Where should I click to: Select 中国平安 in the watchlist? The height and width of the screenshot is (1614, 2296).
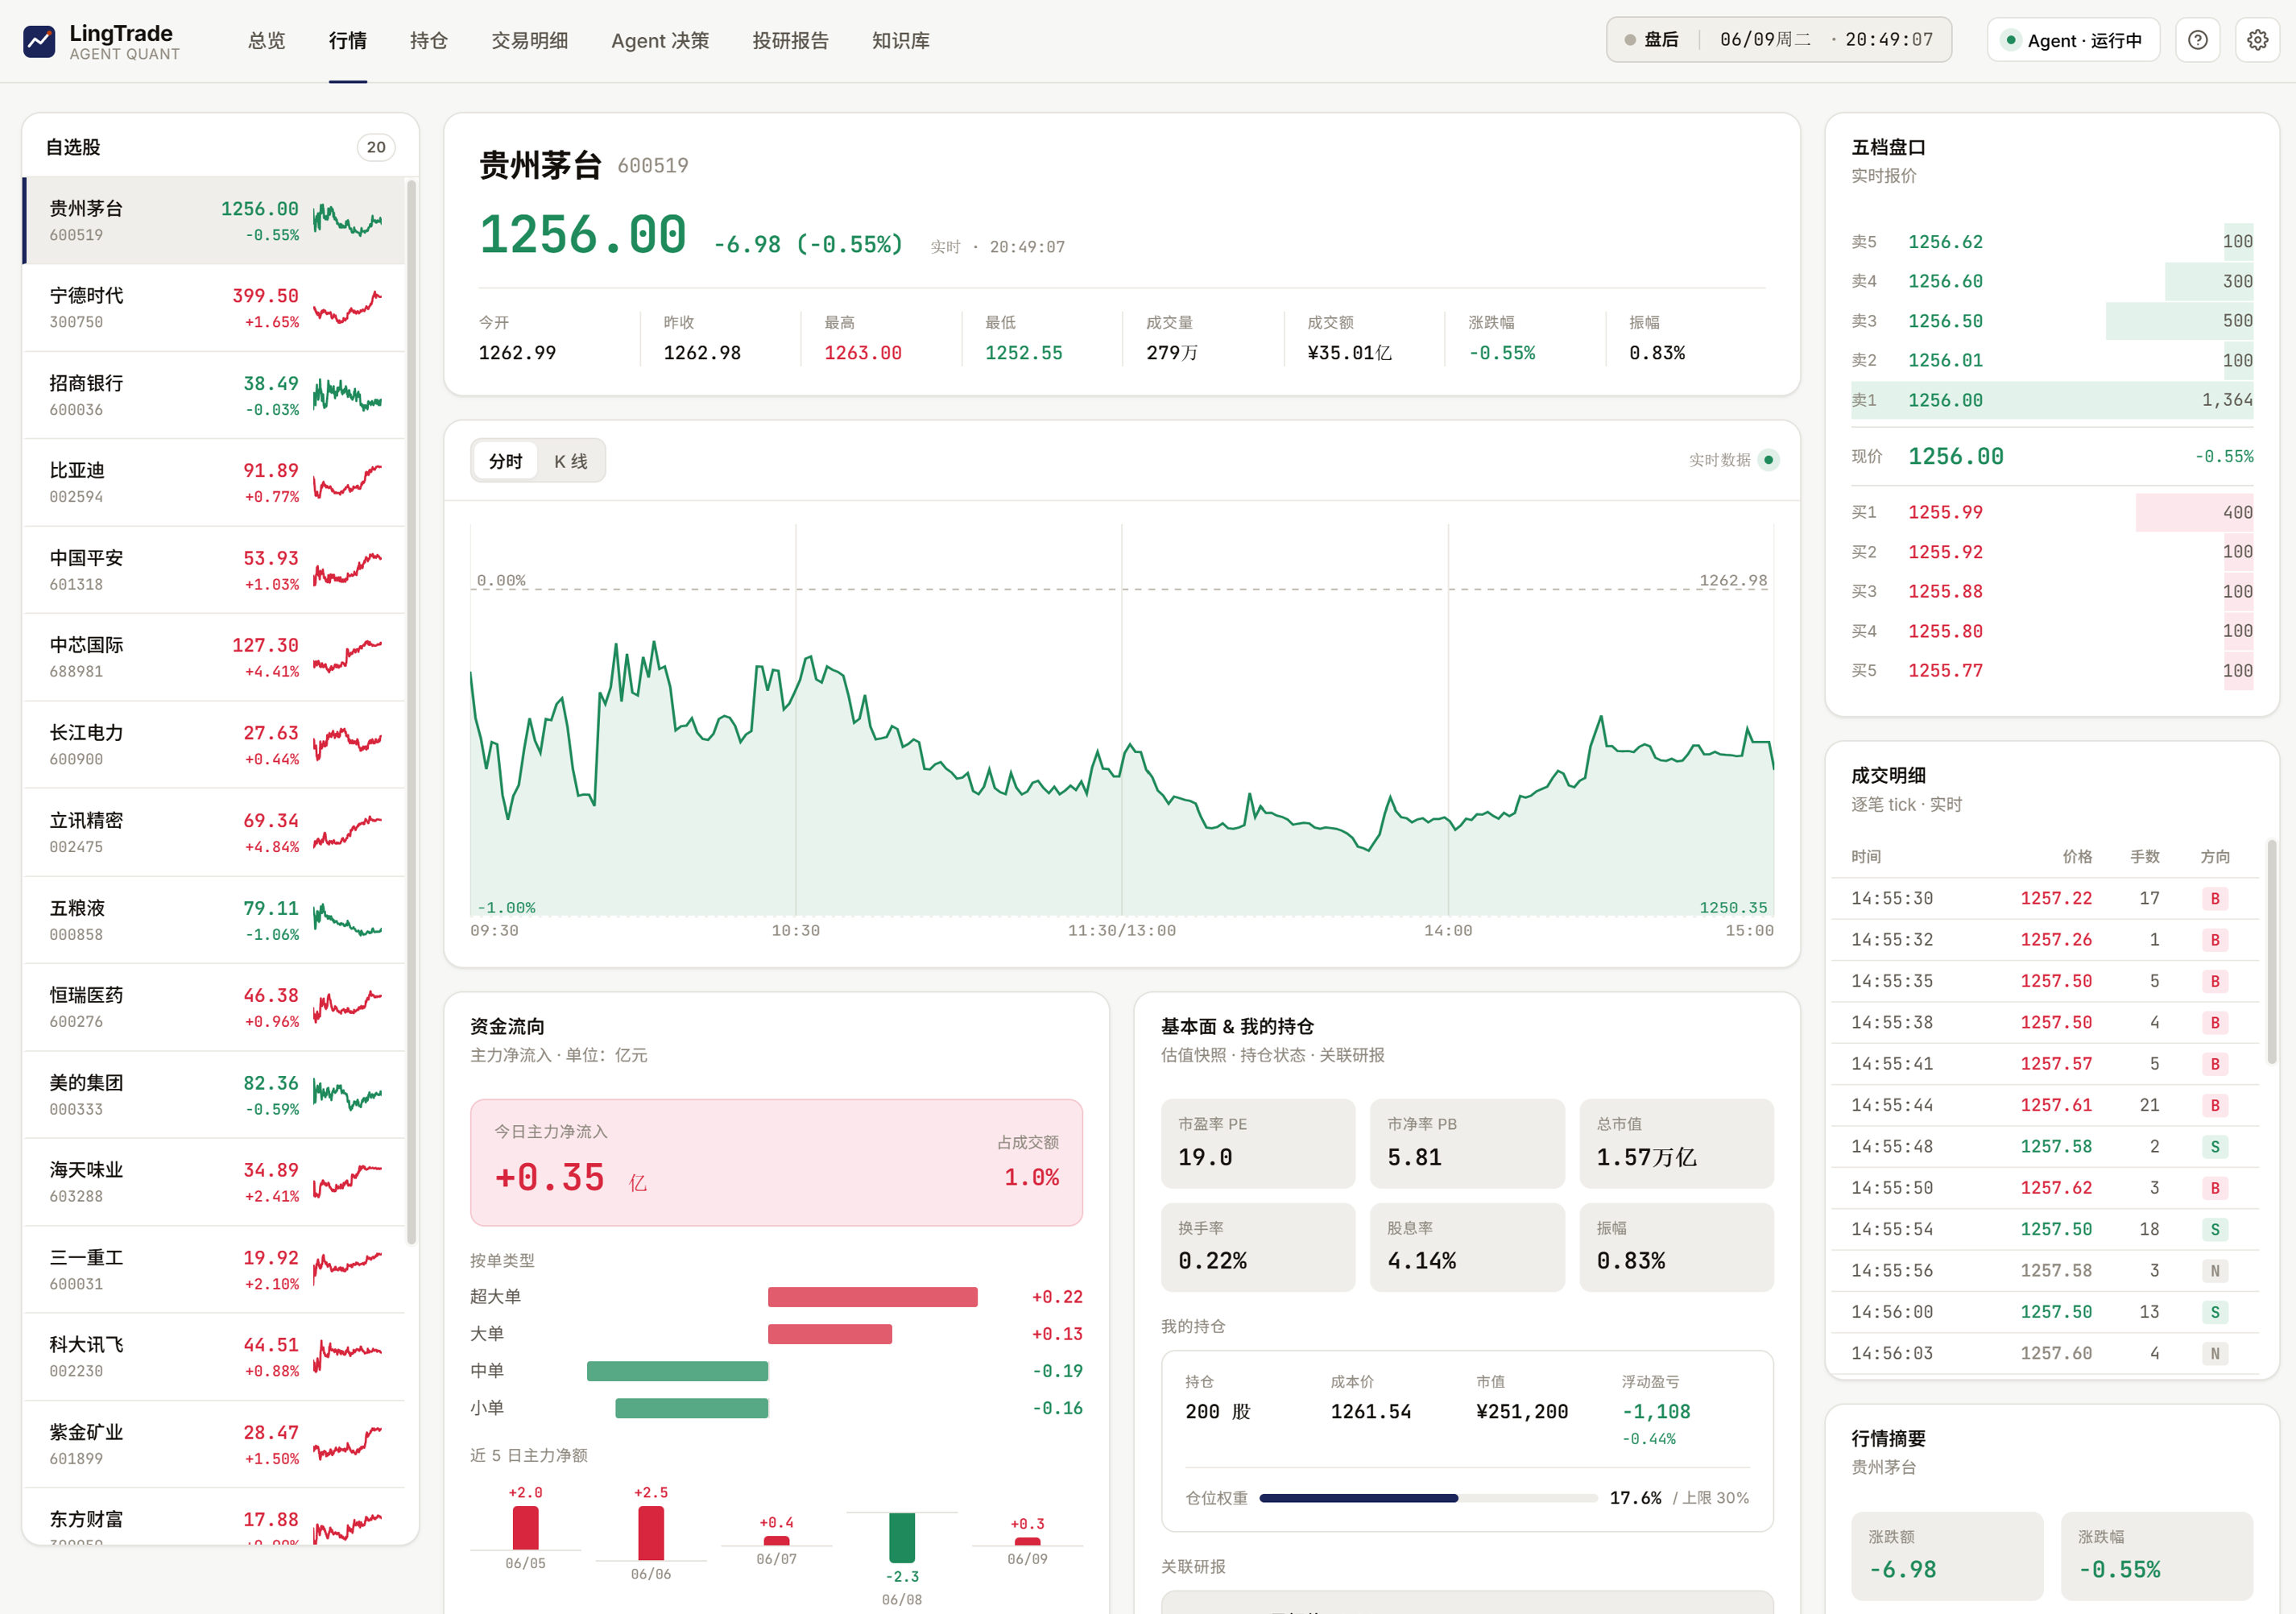point(214,570)
